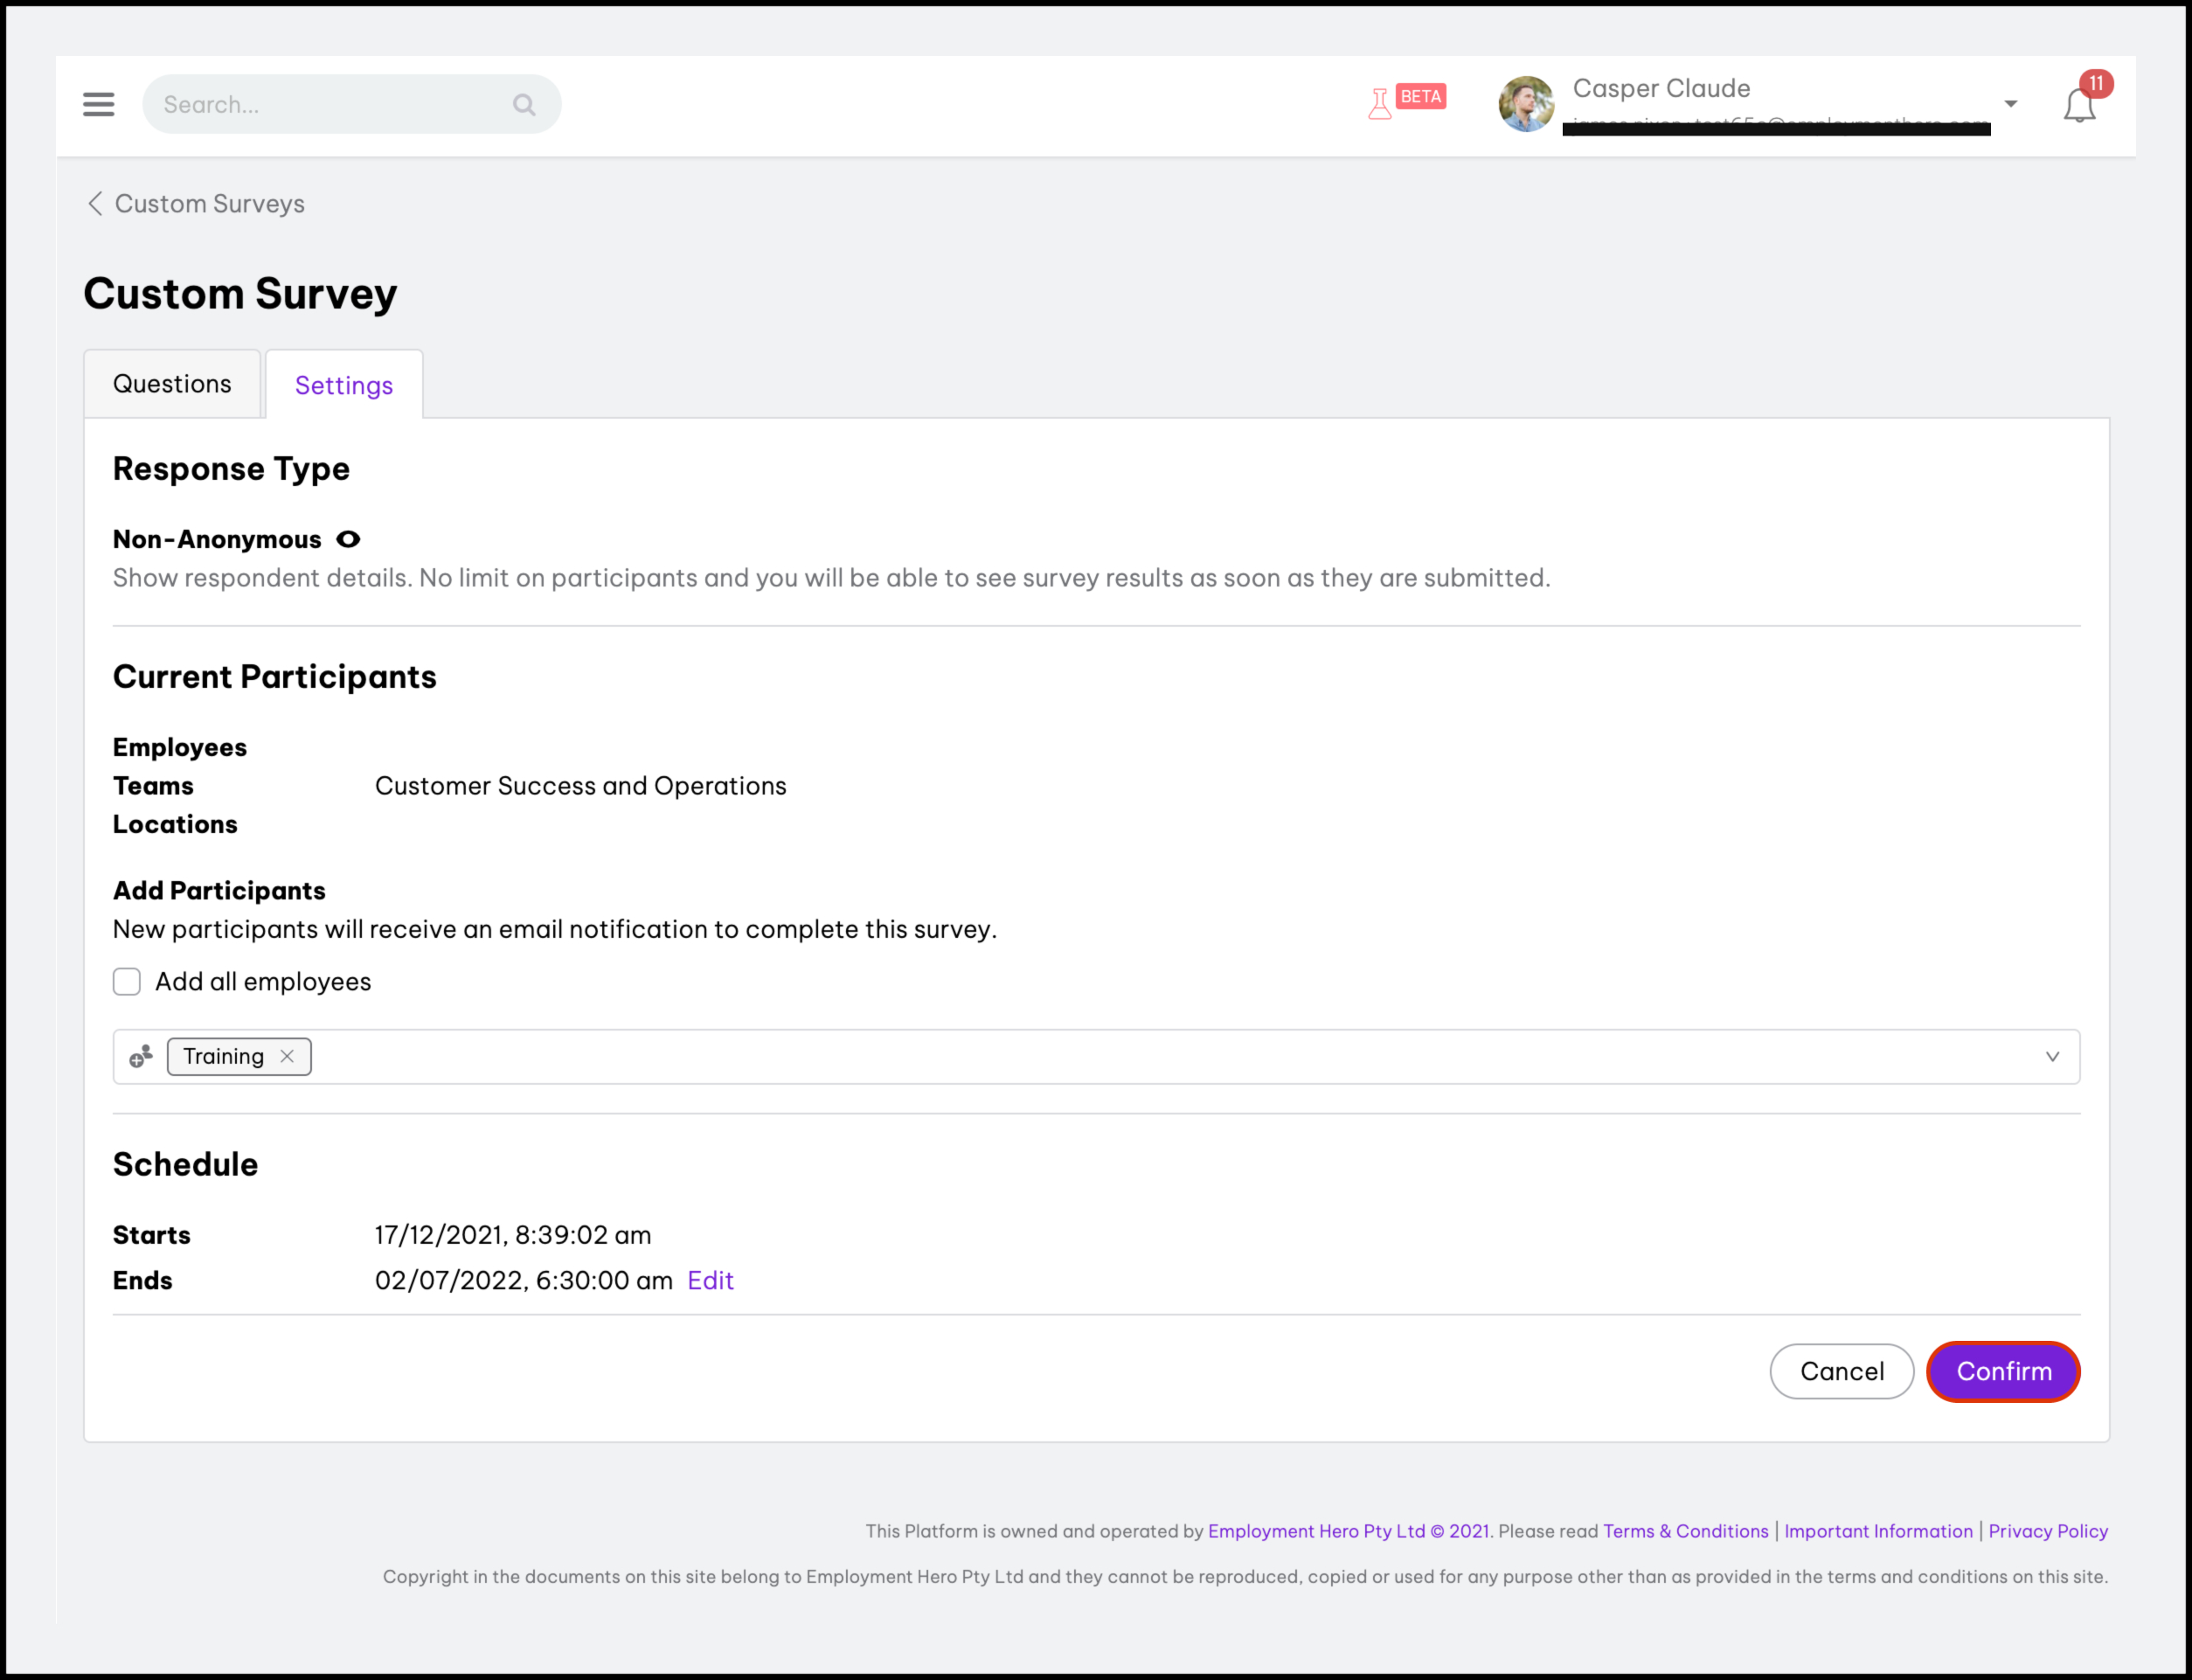Expand the participants dropdown chevron
Screen dimensions: 2192x1680
(x=2052, y=1056)
